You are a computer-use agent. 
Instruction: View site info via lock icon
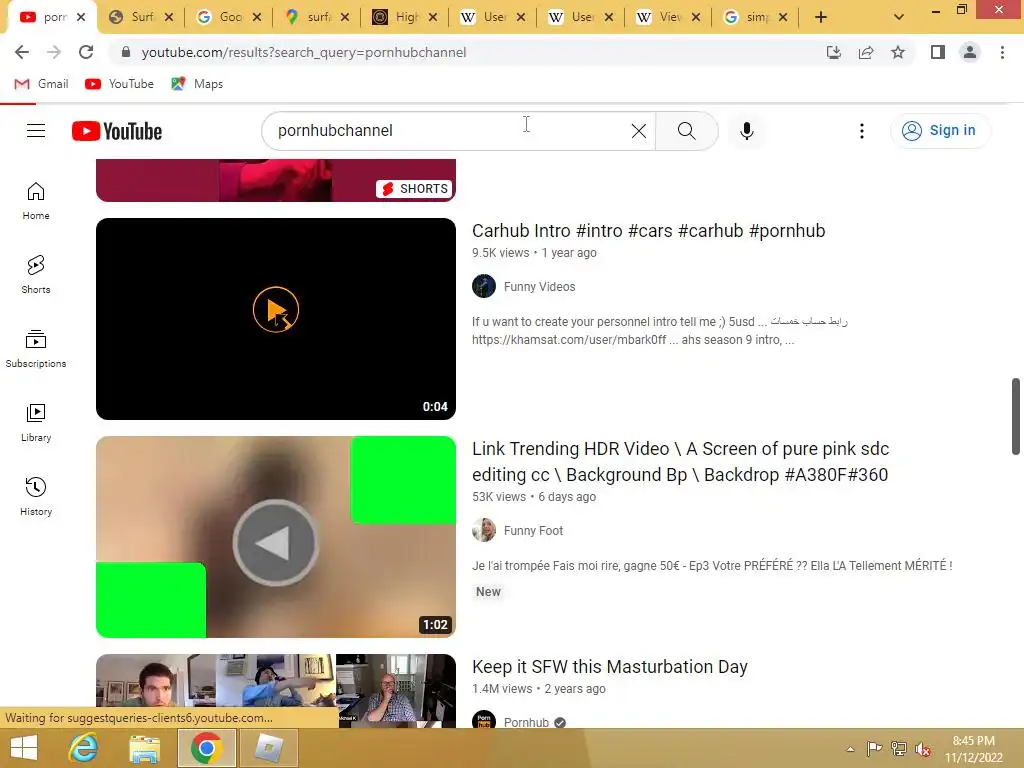click(126, 52)
